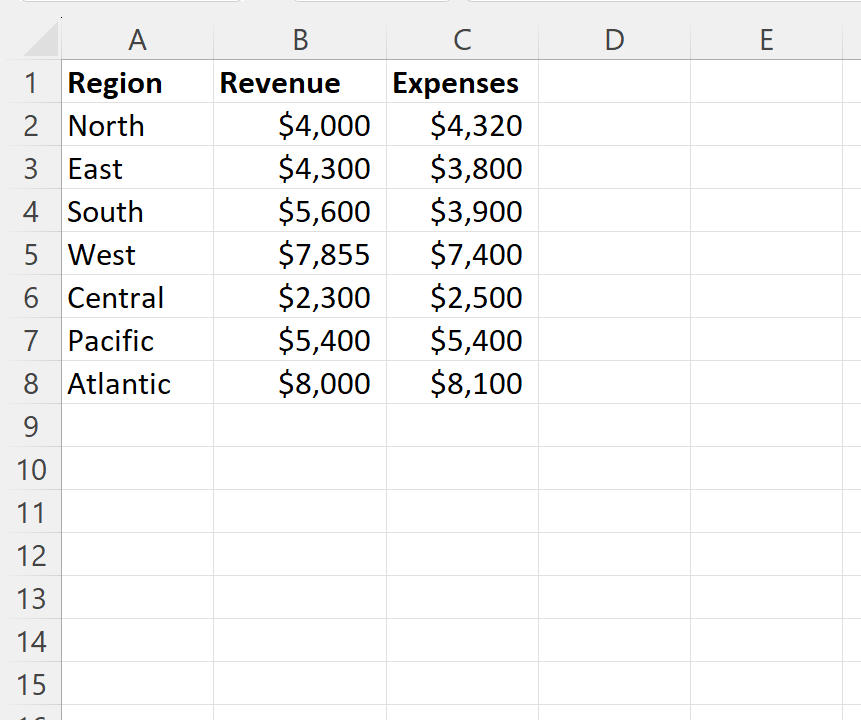This screenshot has width=861, height=720.
Task: Select Central expenses $2,500 cell
Action: 462,296
